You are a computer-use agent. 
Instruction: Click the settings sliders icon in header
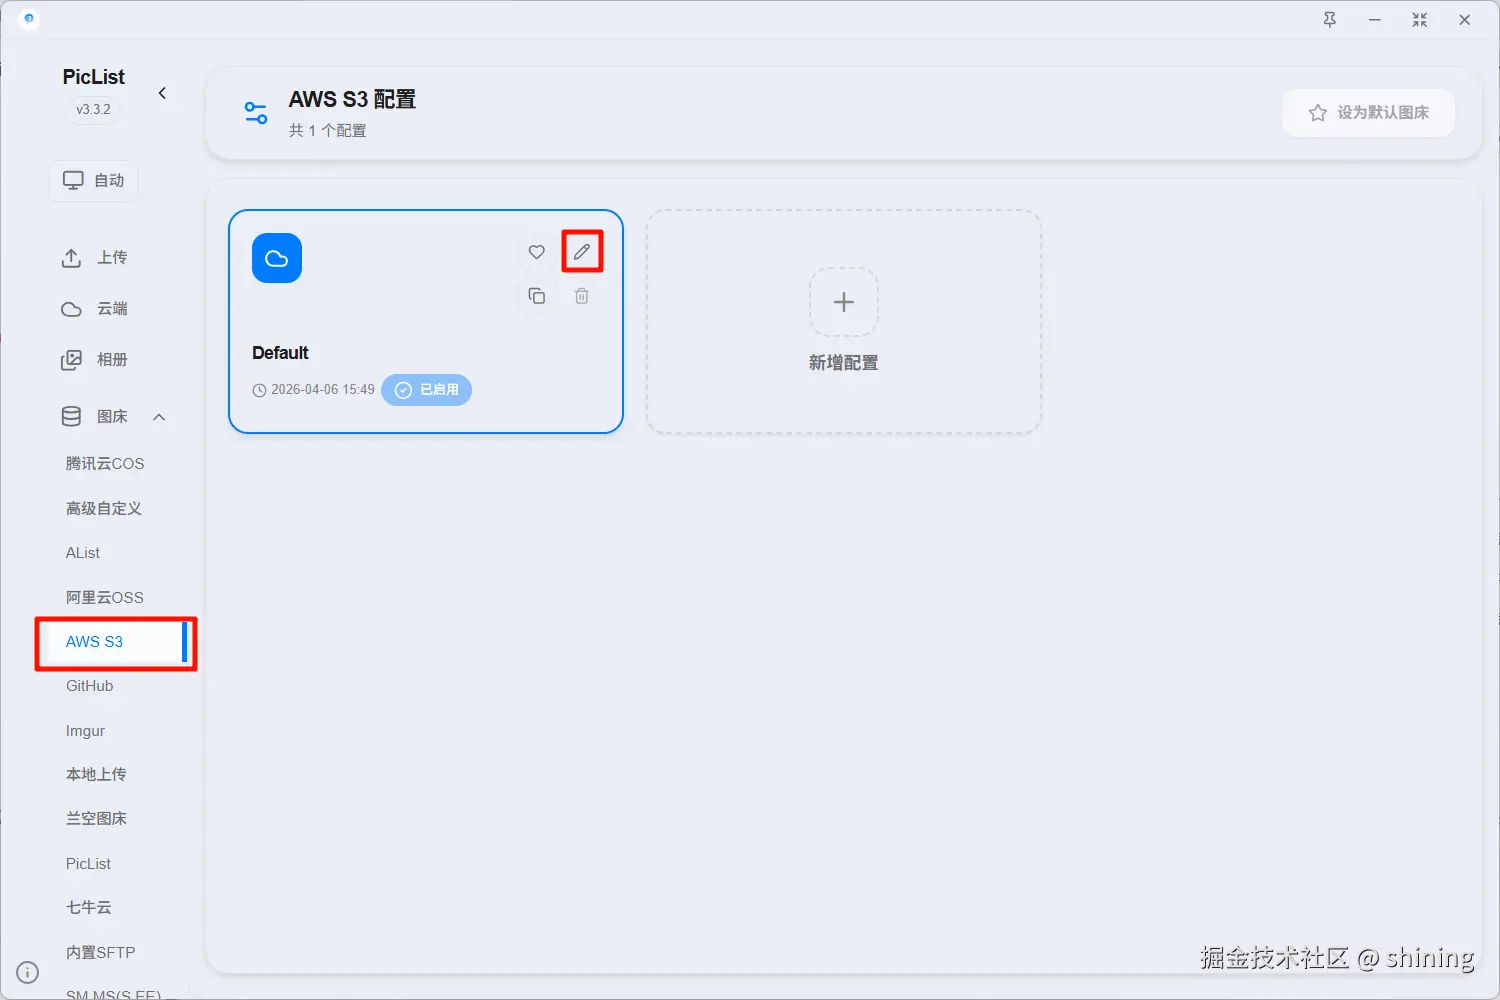point(256,113)
